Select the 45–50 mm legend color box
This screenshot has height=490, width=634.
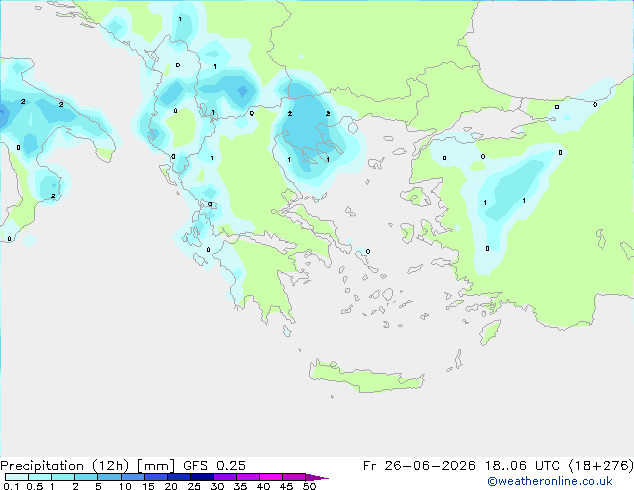pos(294,477)
